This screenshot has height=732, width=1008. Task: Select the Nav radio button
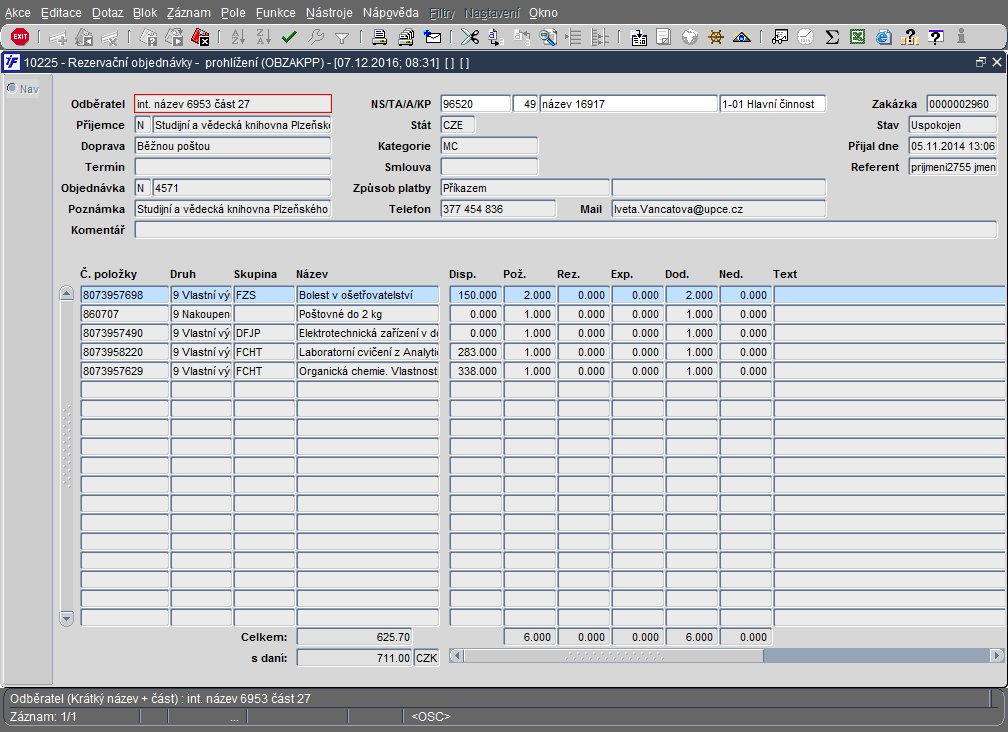click(12, 88)
